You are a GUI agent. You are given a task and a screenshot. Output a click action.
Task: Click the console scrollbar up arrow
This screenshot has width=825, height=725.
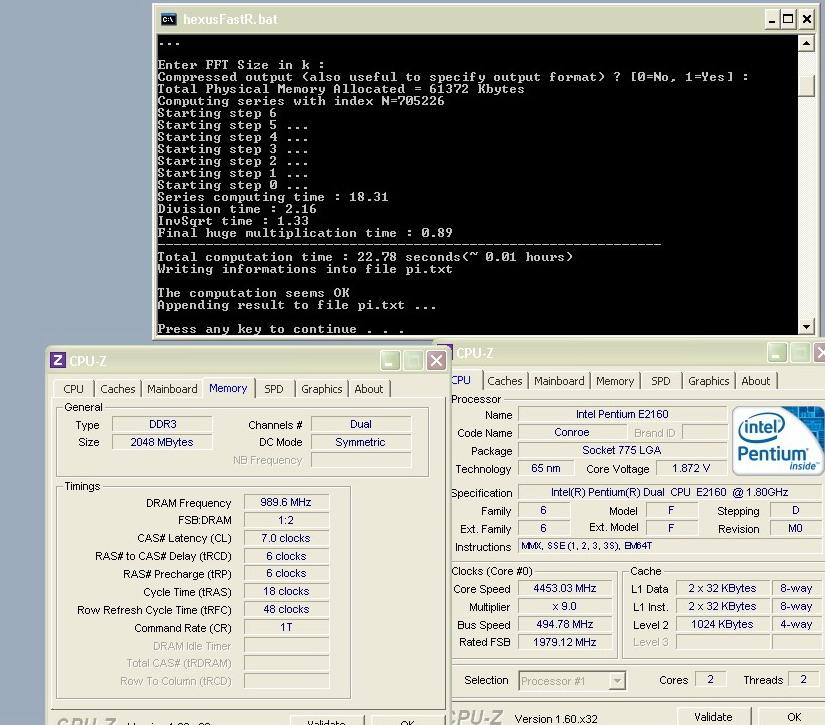click(806, 43)
